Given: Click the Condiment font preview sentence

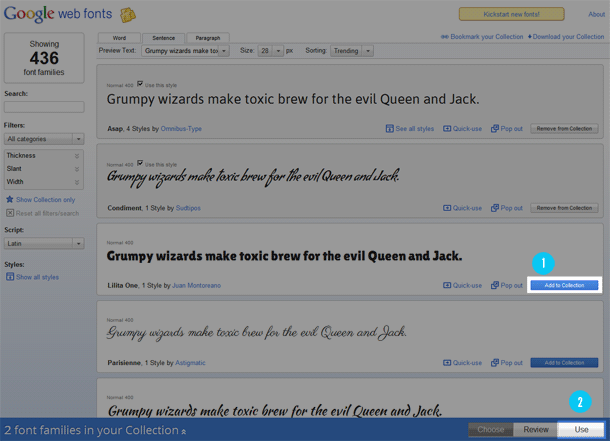Looking at the screenshot, I should (253, 177).
